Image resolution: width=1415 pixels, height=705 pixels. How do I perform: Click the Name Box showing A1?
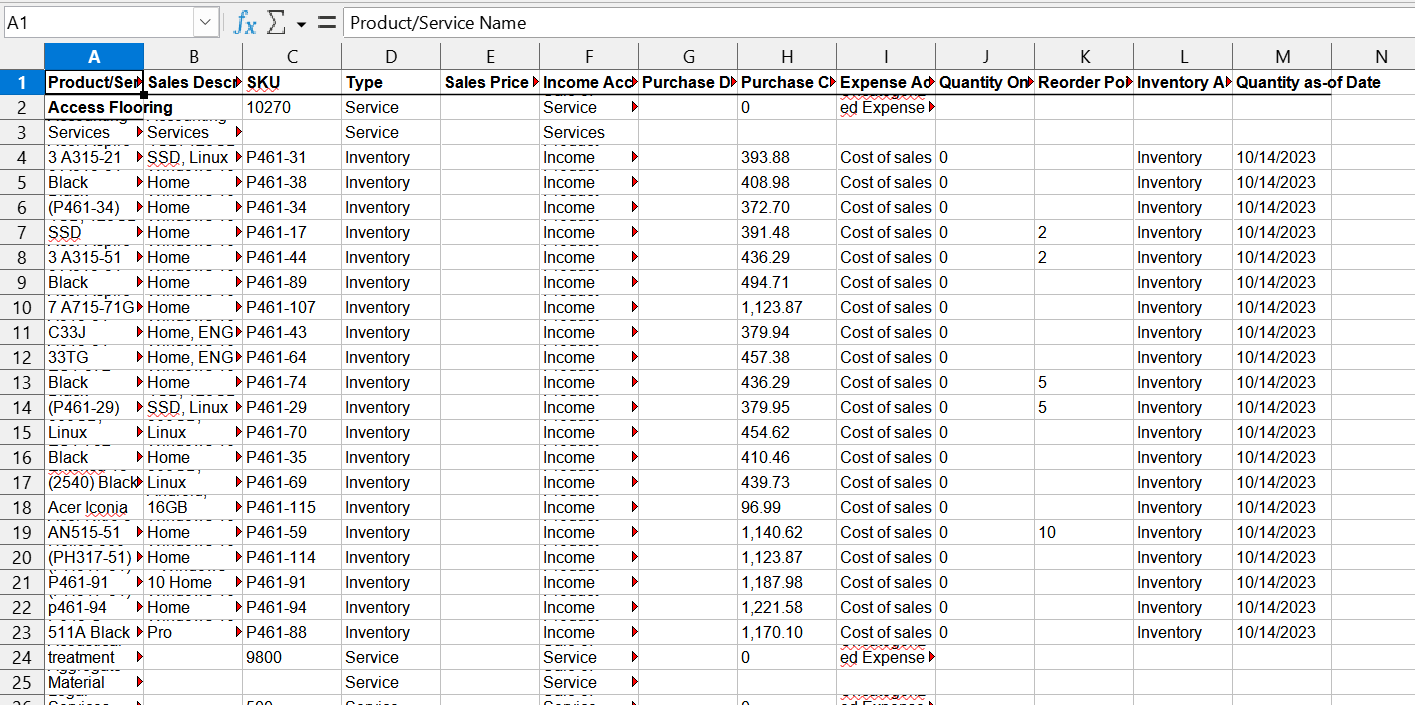coord(98,22)
